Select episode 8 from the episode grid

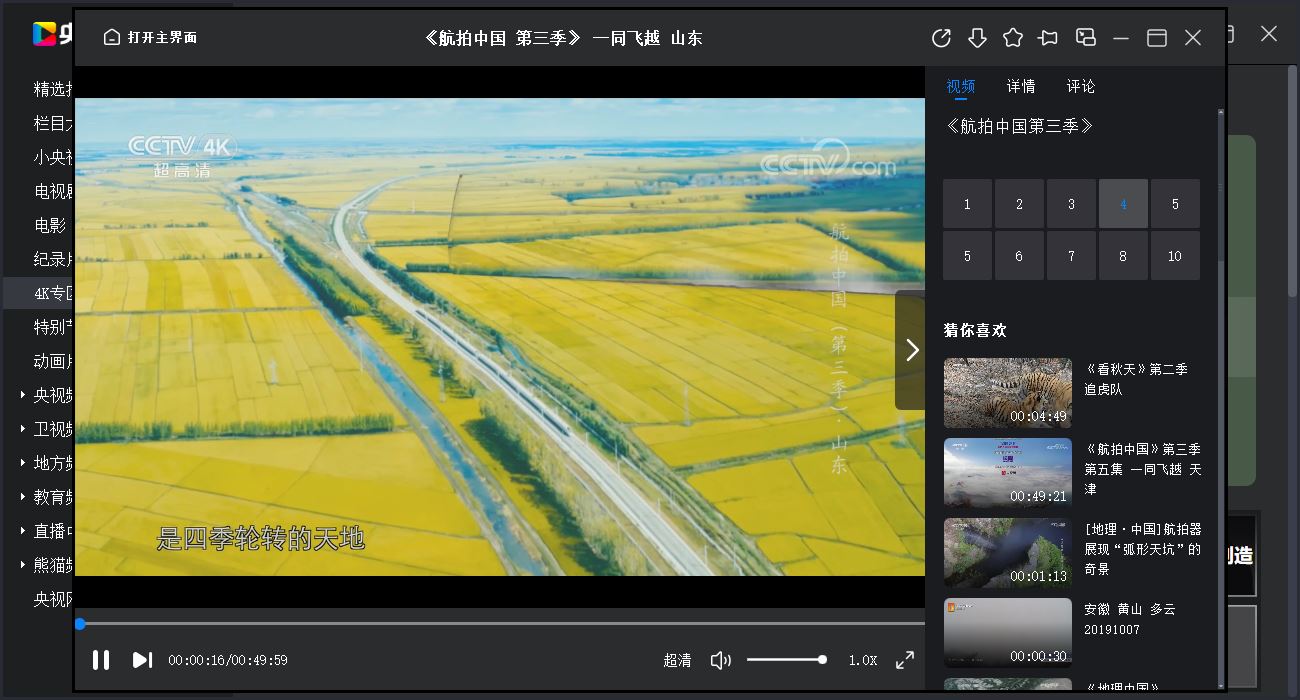1123,255
